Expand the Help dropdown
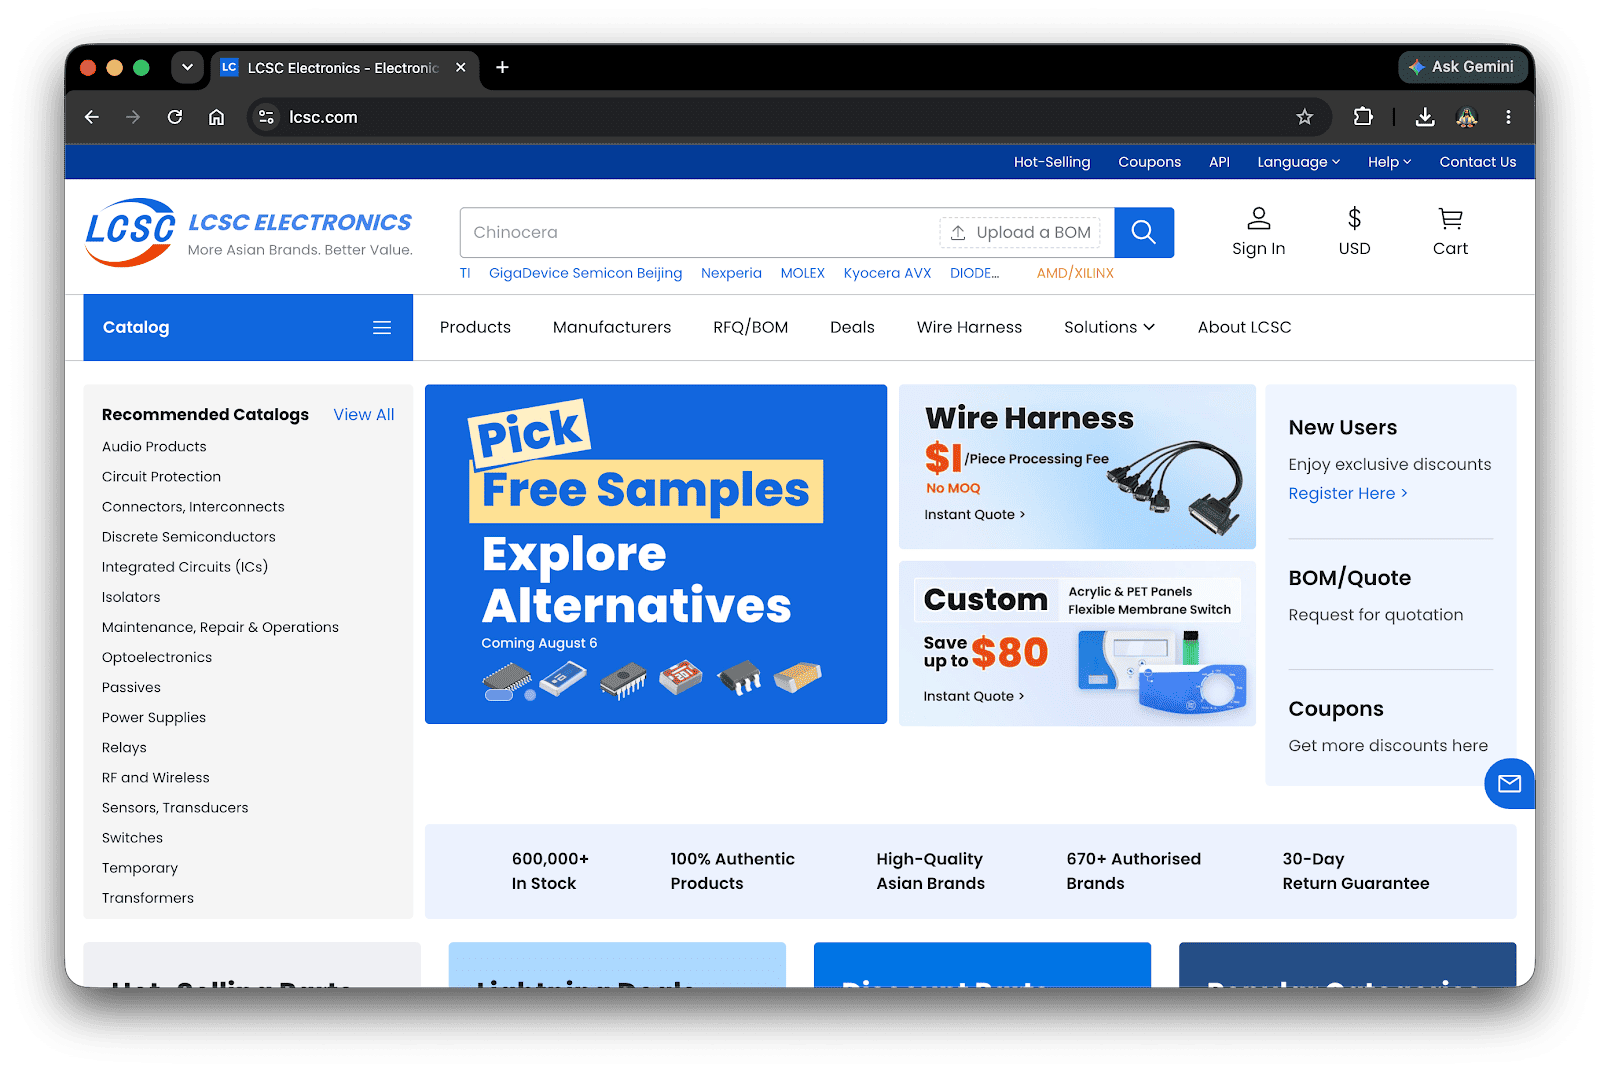Image resolution: width=1600 pixels, height=1073 pixels. coord(1389,162)
